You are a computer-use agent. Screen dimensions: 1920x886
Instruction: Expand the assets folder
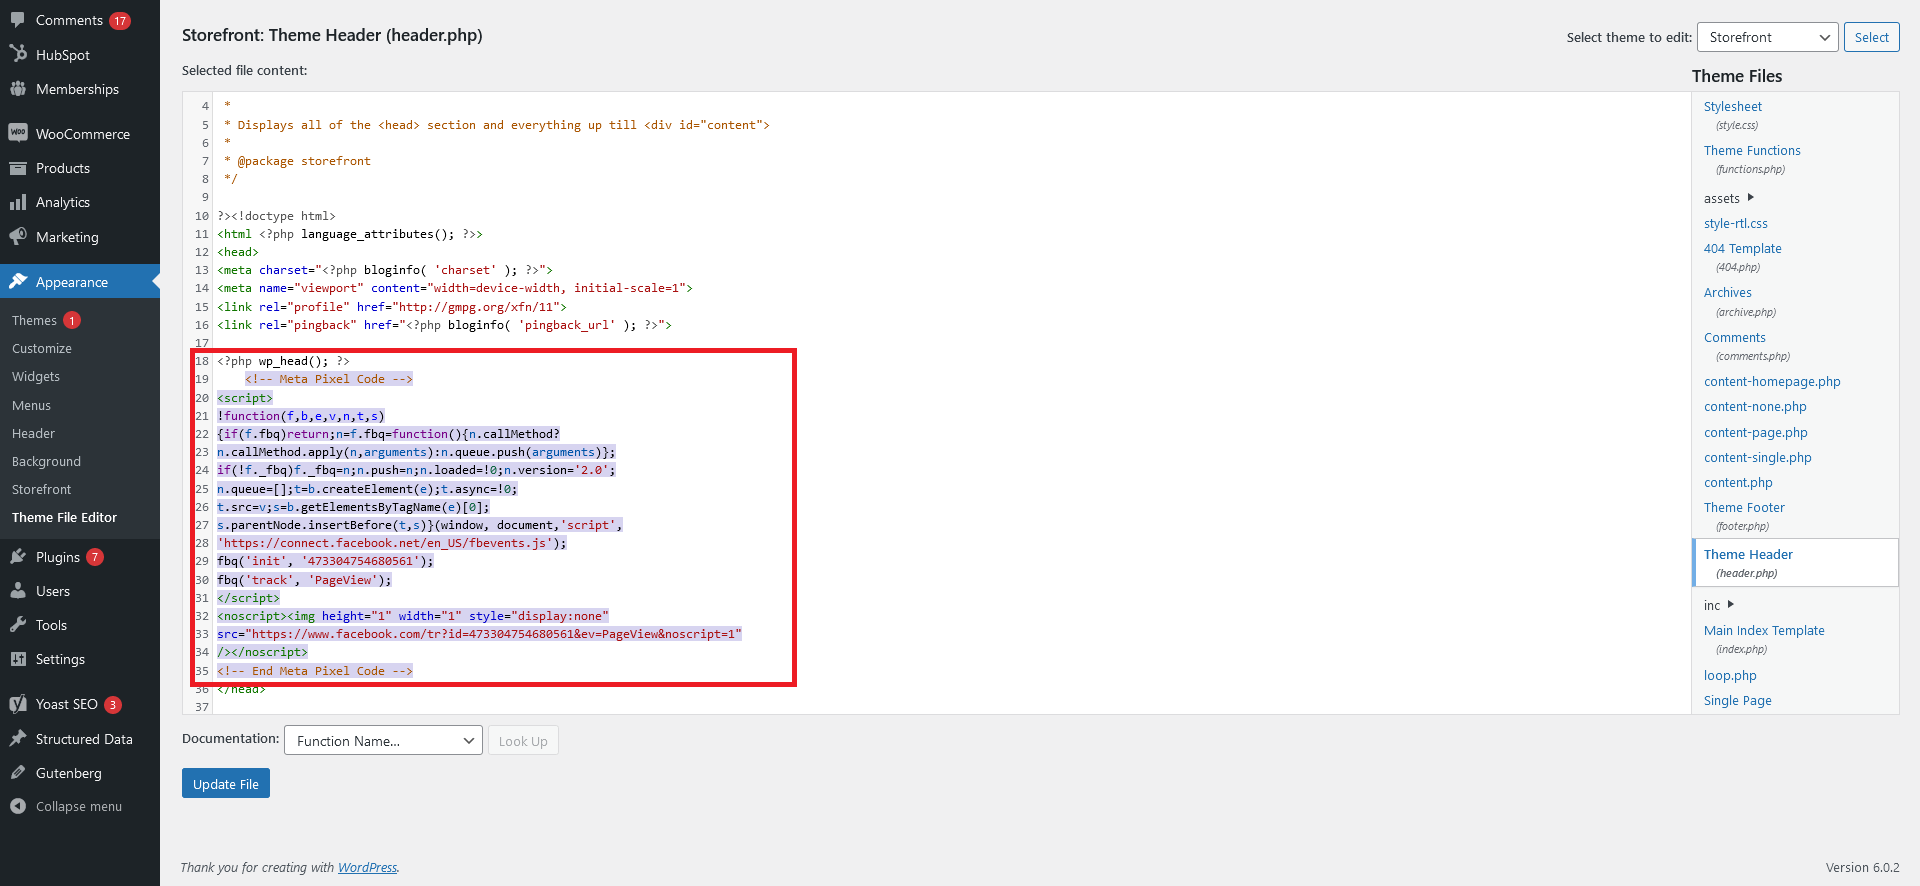coord(1750,198)
